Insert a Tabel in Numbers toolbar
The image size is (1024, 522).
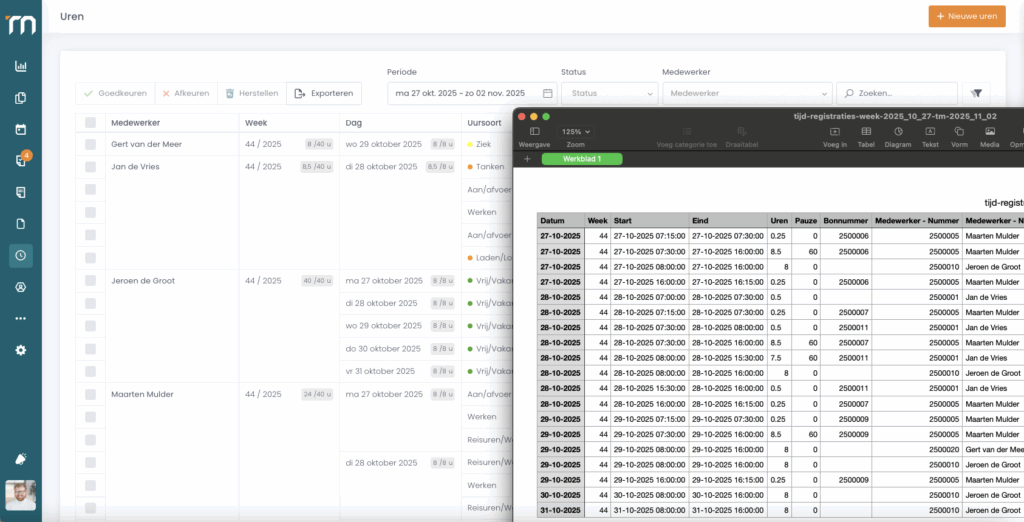pos(866,132)
